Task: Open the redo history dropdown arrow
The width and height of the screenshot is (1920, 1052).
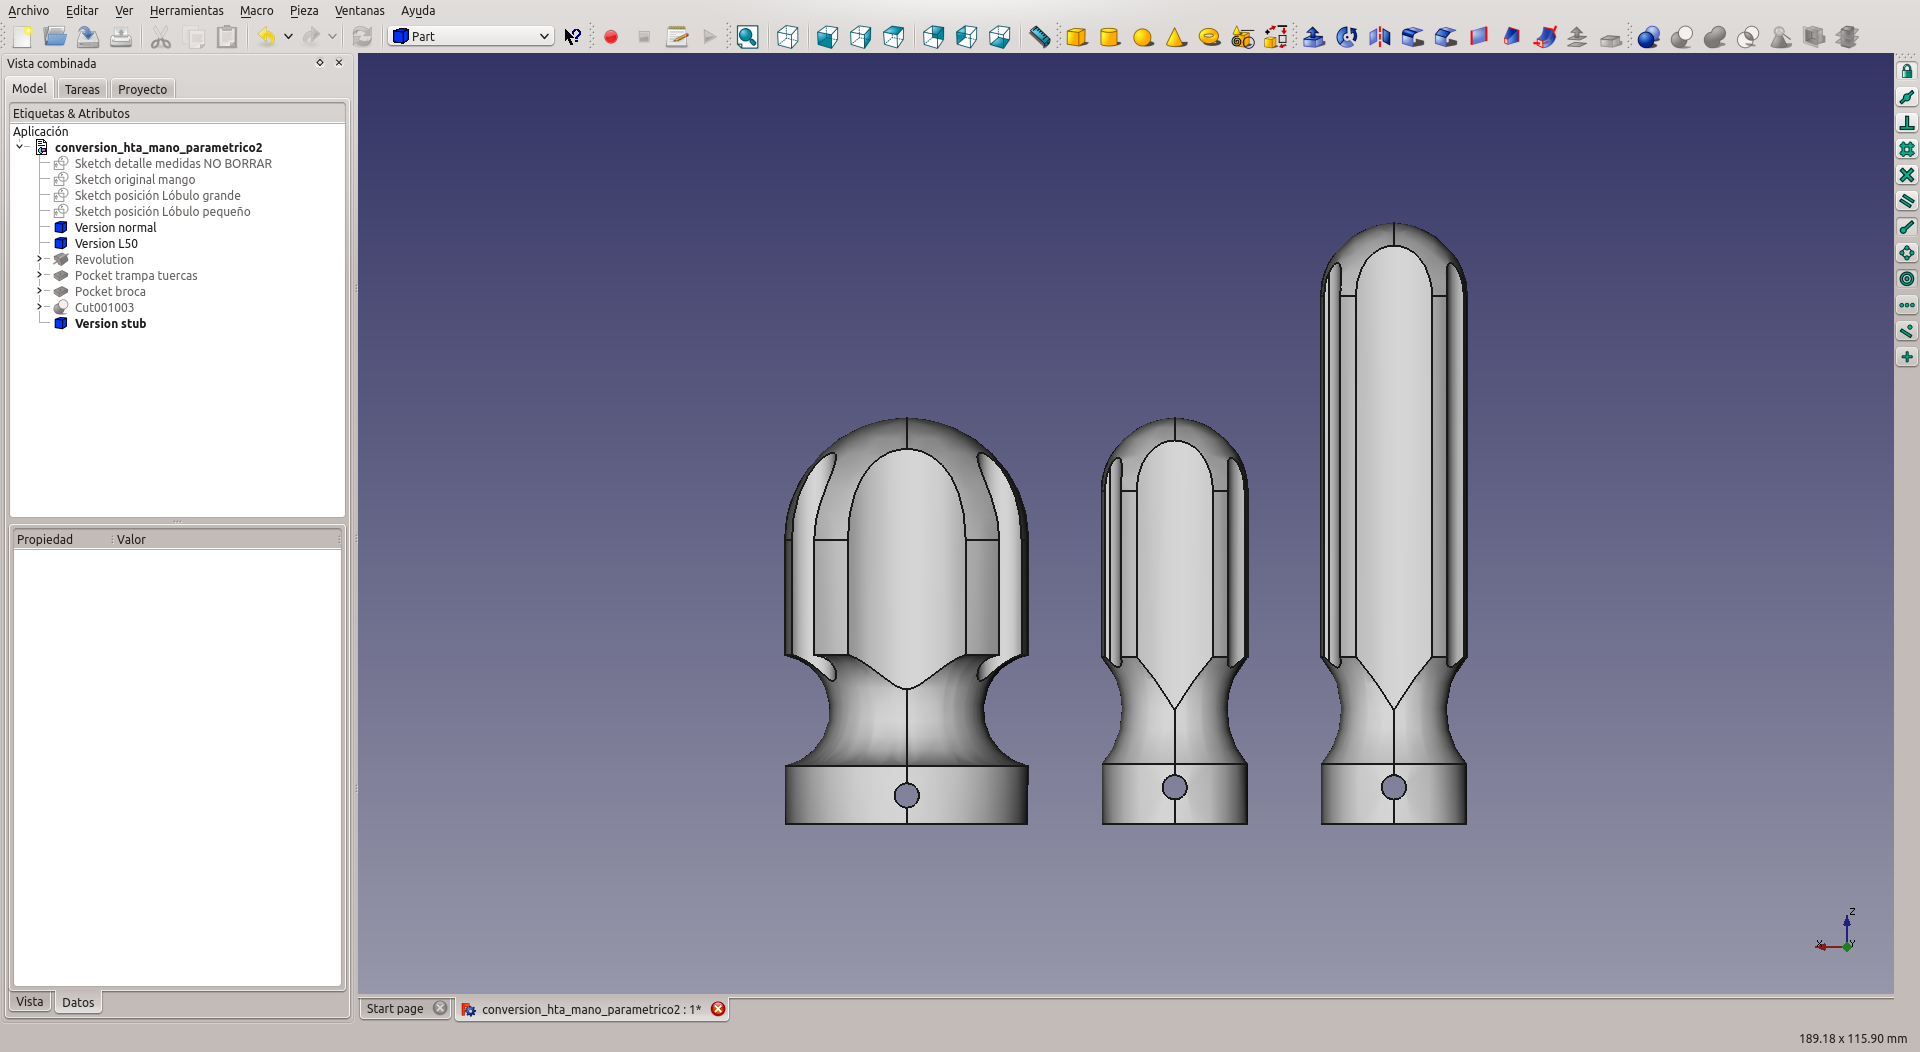Action: [x=332, y=37]
